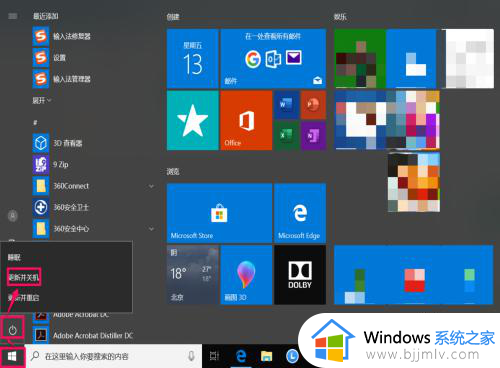
Task: Select 睡眠 in power menu
Action: tap(14, 257)
